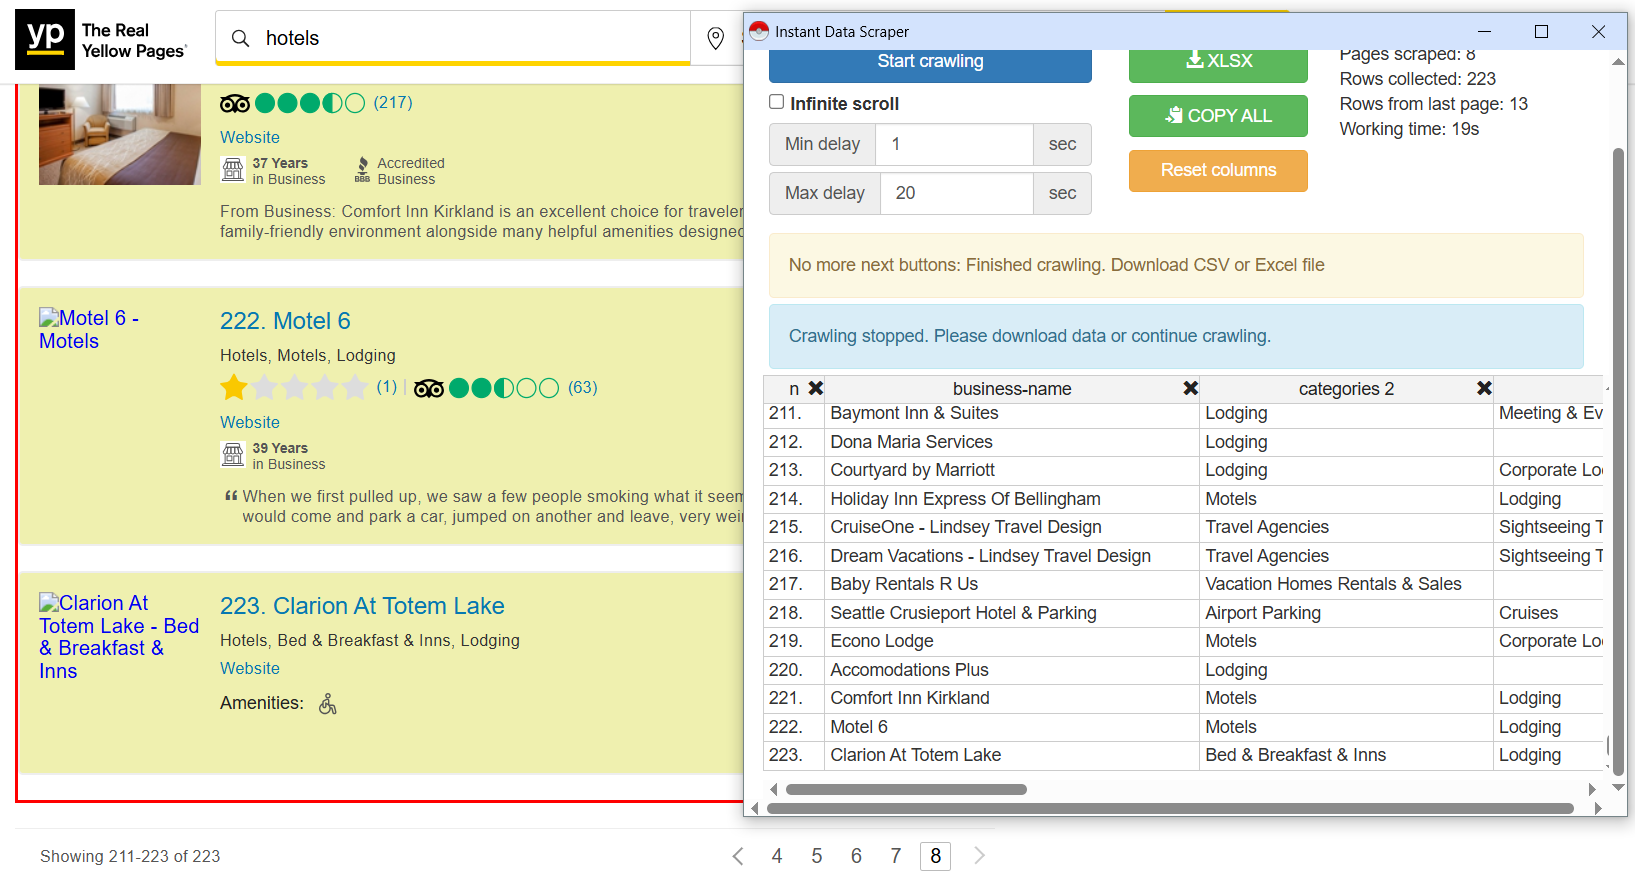This screenshot has width=1635, height=881.
Task: Click the BBB Accredited Business icon
Action: click(x=362, y=170)
